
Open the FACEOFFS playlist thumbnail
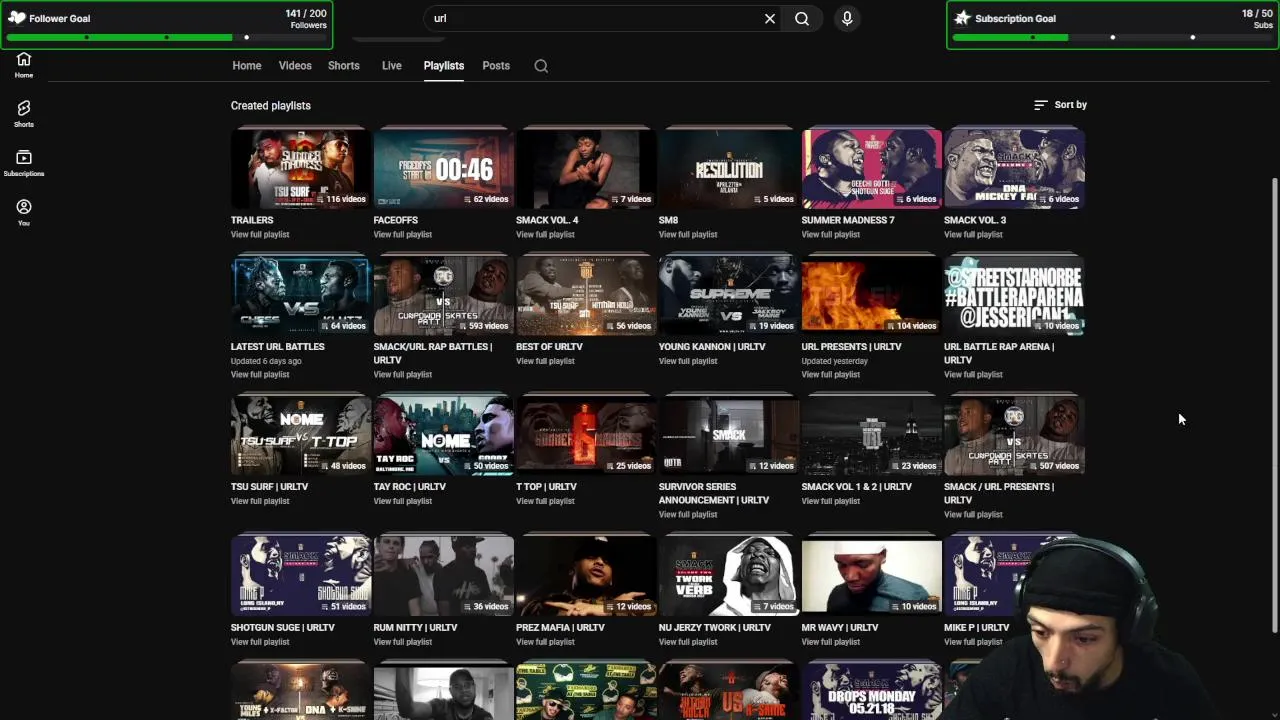pyautogui.click(x=444, y=168)
